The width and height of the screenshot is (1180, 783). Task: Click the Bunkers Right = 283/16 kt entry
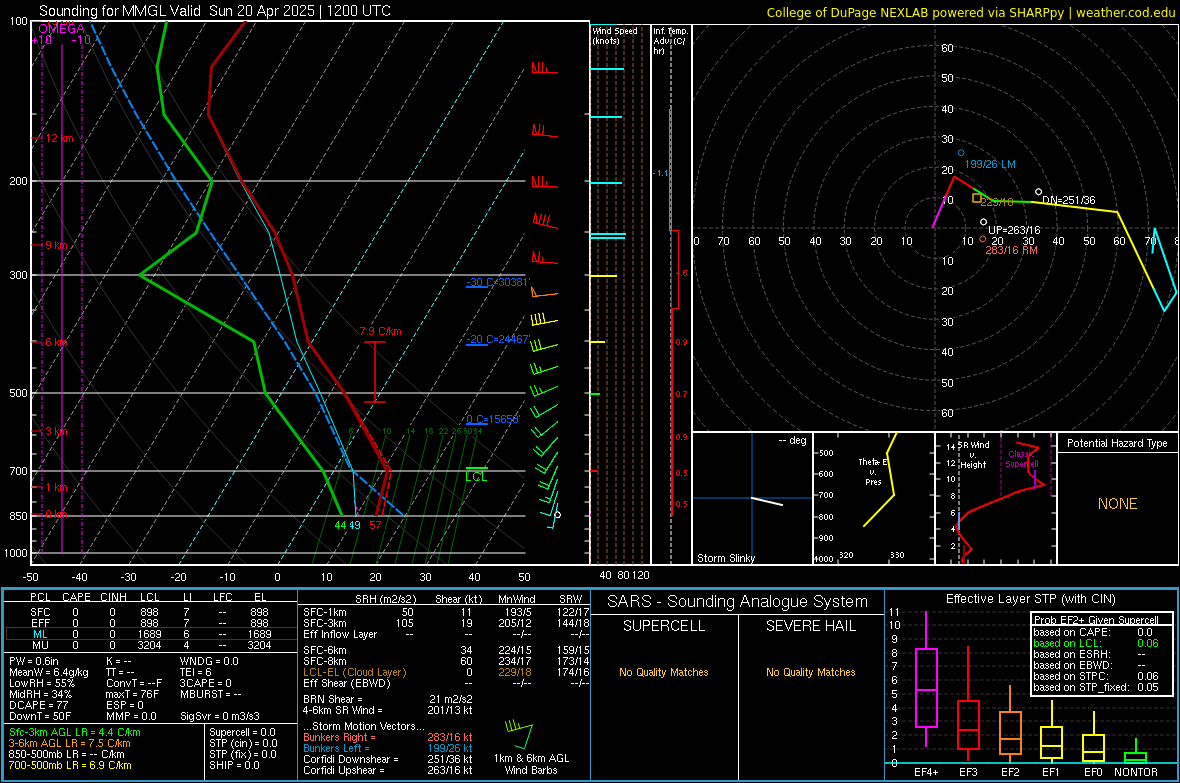pos(388,737)
